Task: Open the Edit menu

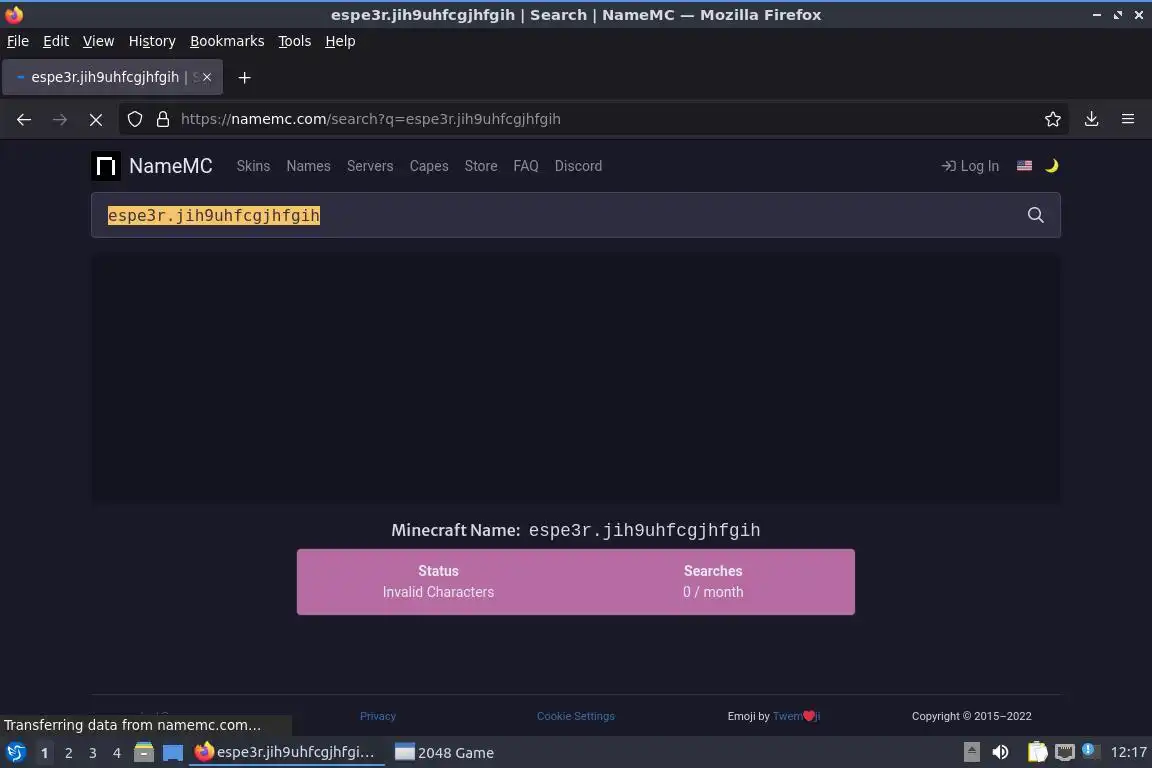Action: 56,41
